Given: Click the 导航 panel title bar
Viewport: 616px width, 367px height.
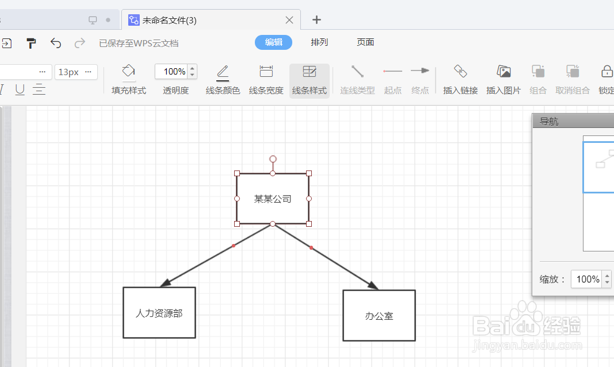Looking at the screenshot, I should point(573,121).
